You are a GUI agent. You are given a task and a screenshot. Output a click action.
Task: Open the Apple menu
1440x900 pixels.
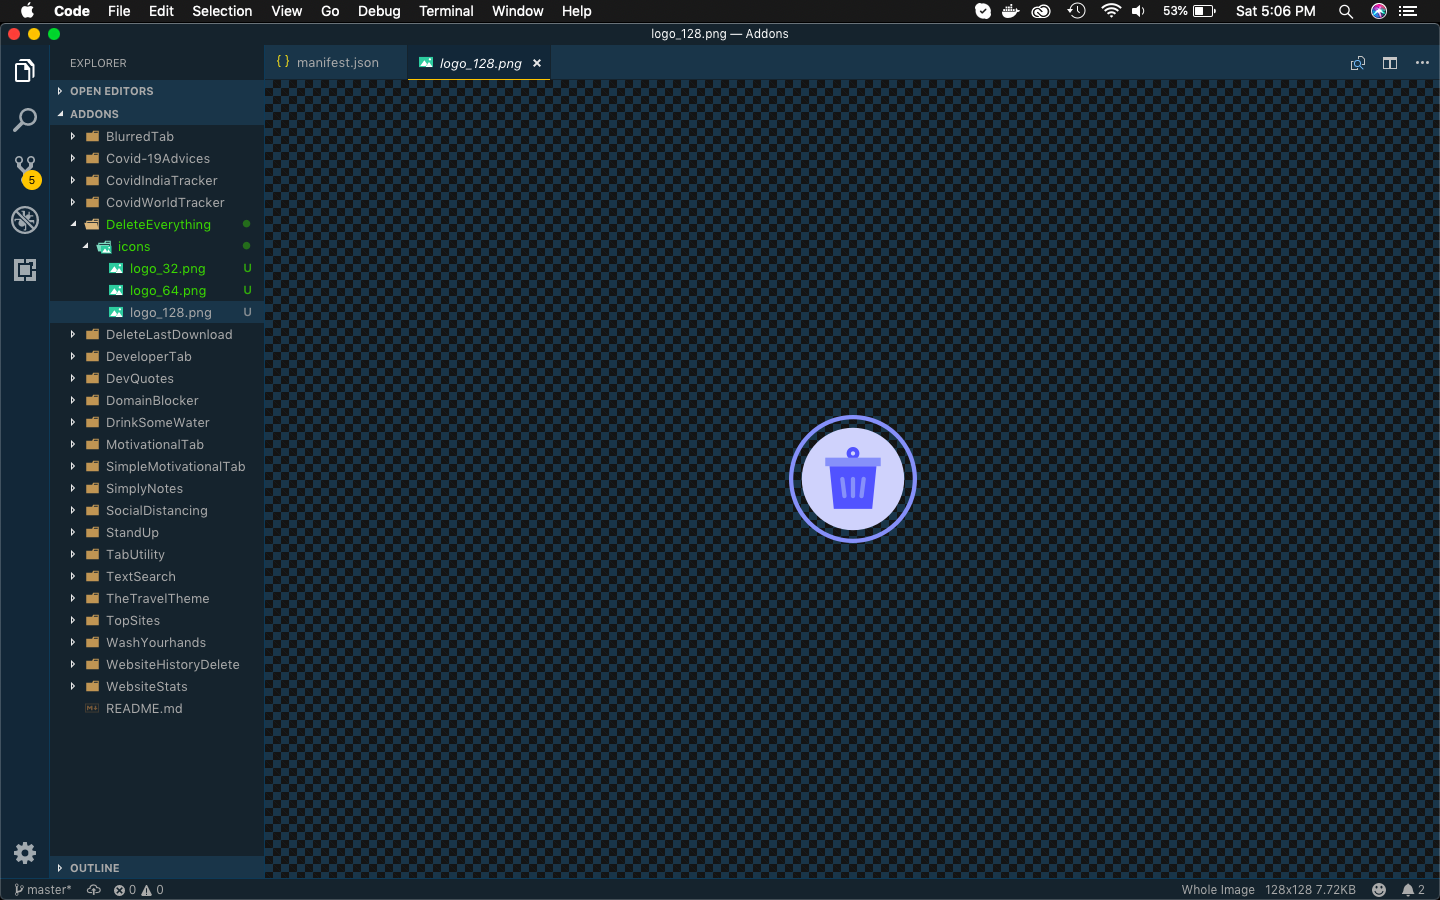pos(27,11)
